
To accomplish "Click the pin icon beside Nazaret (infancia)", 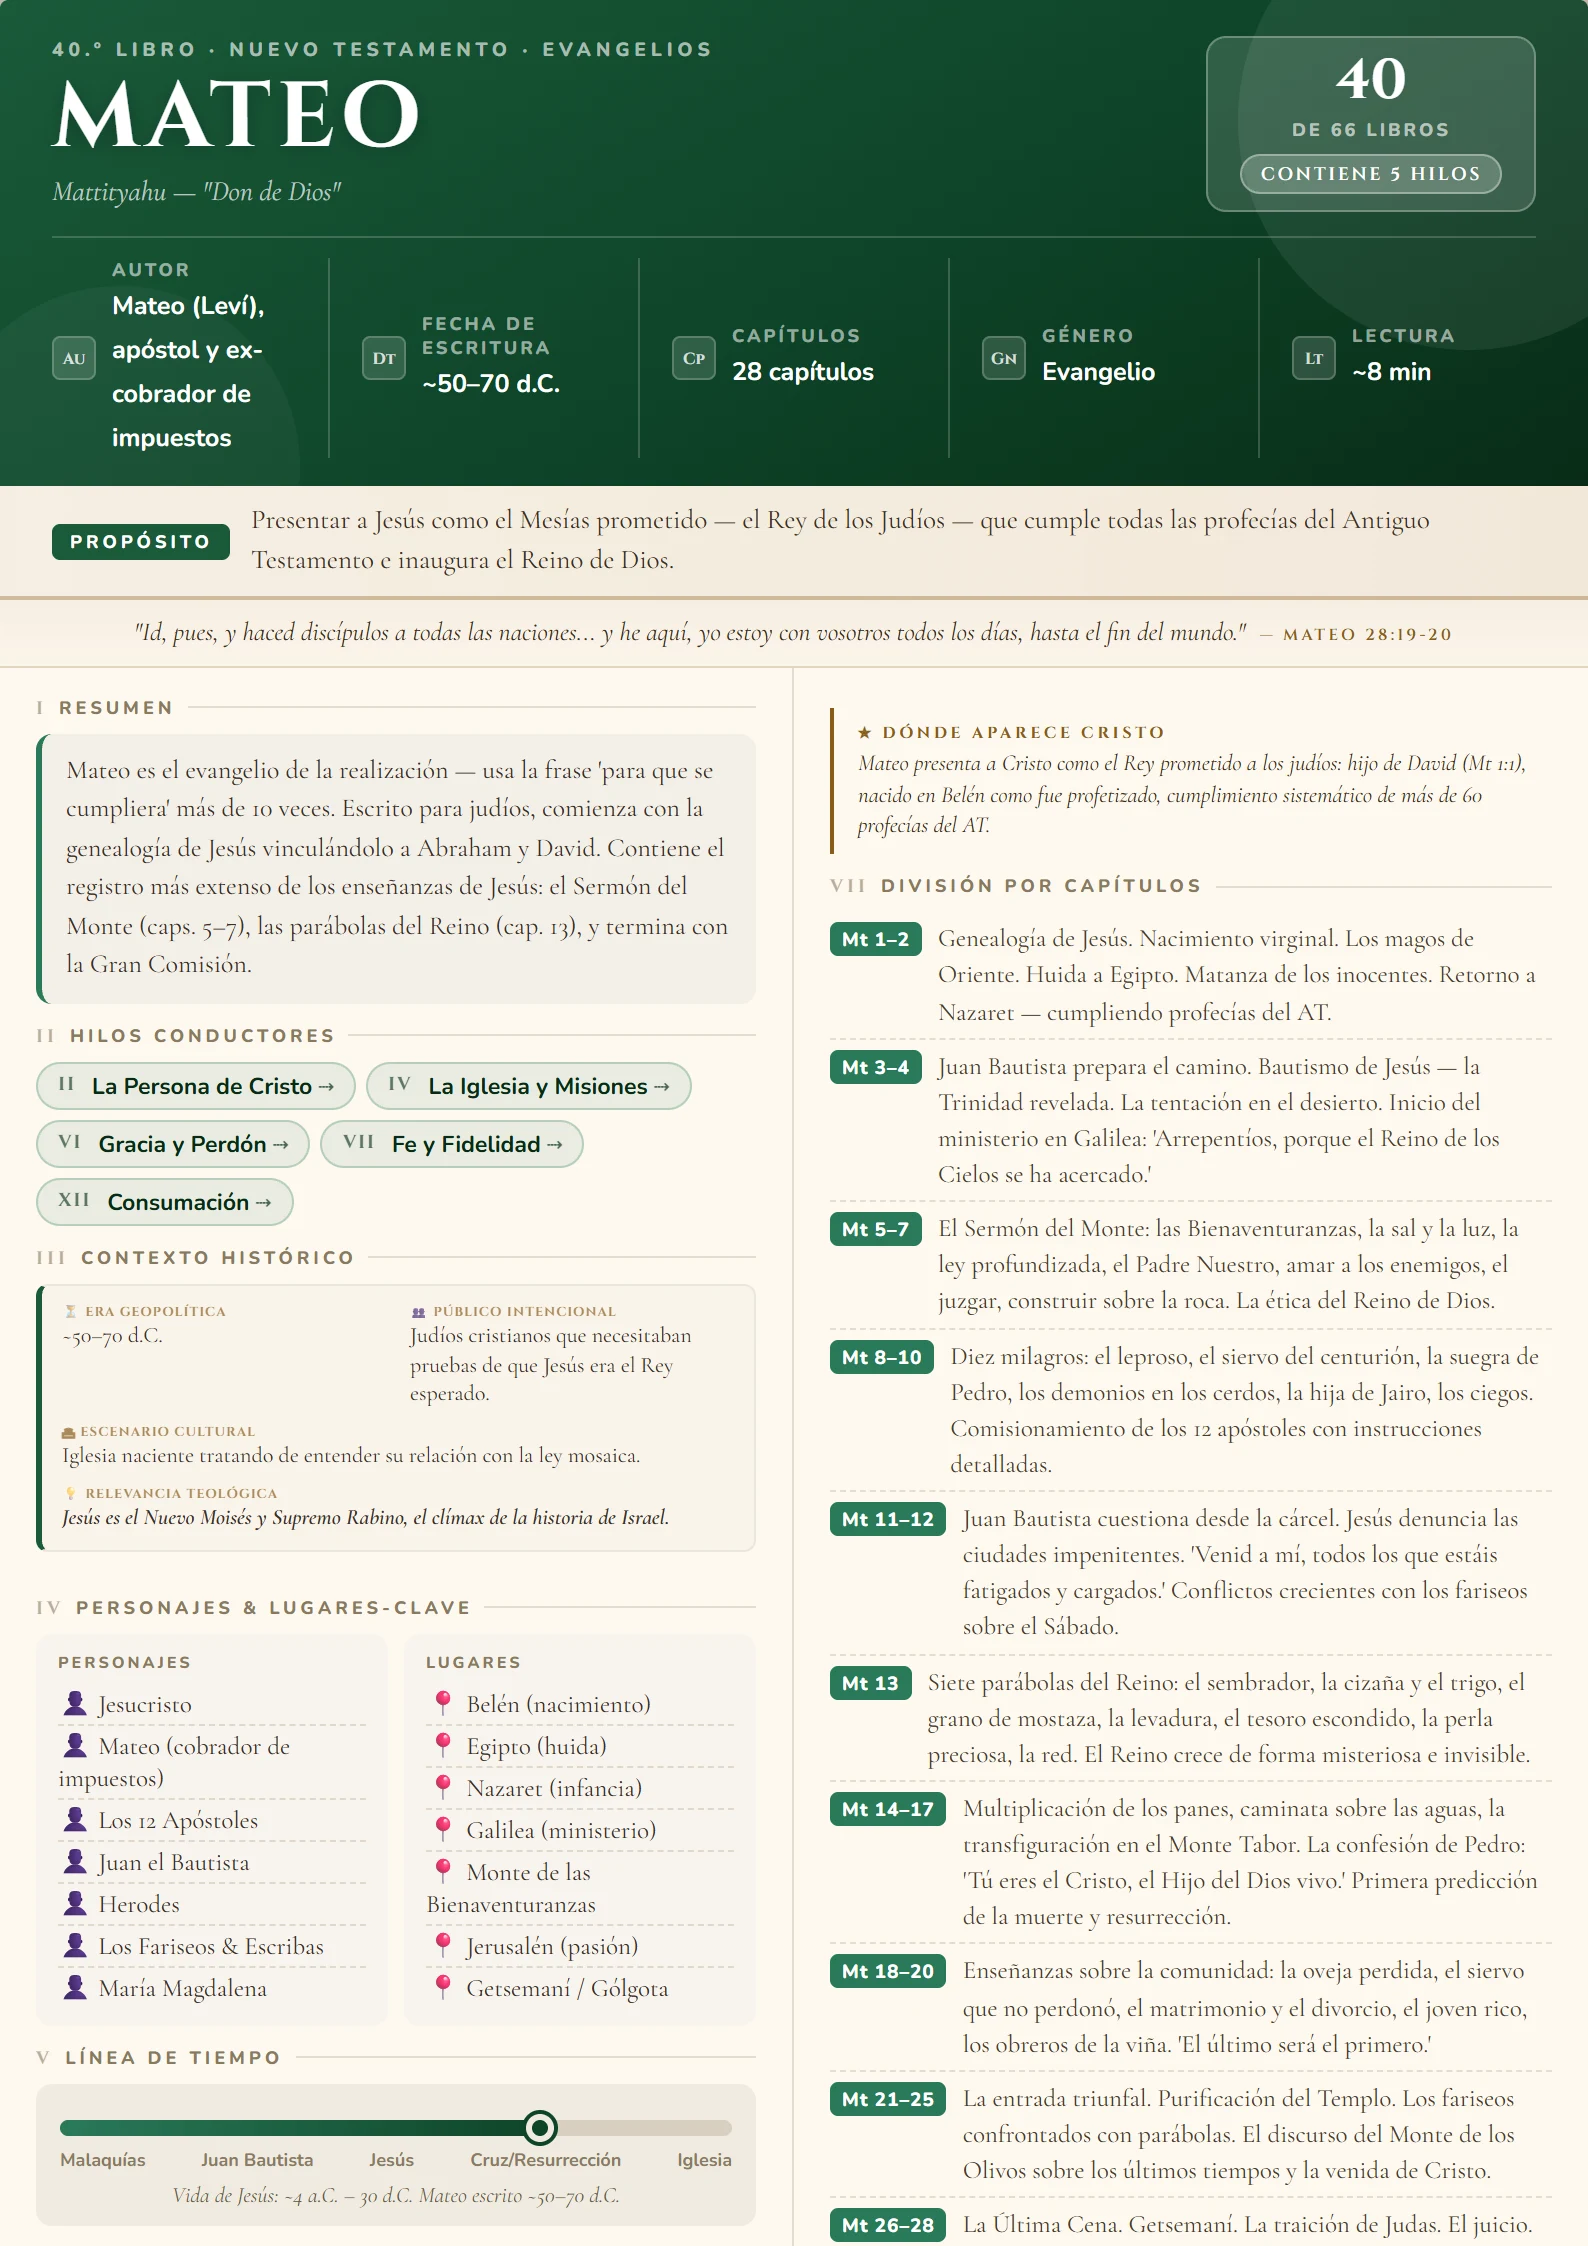I will (443, 1787).
